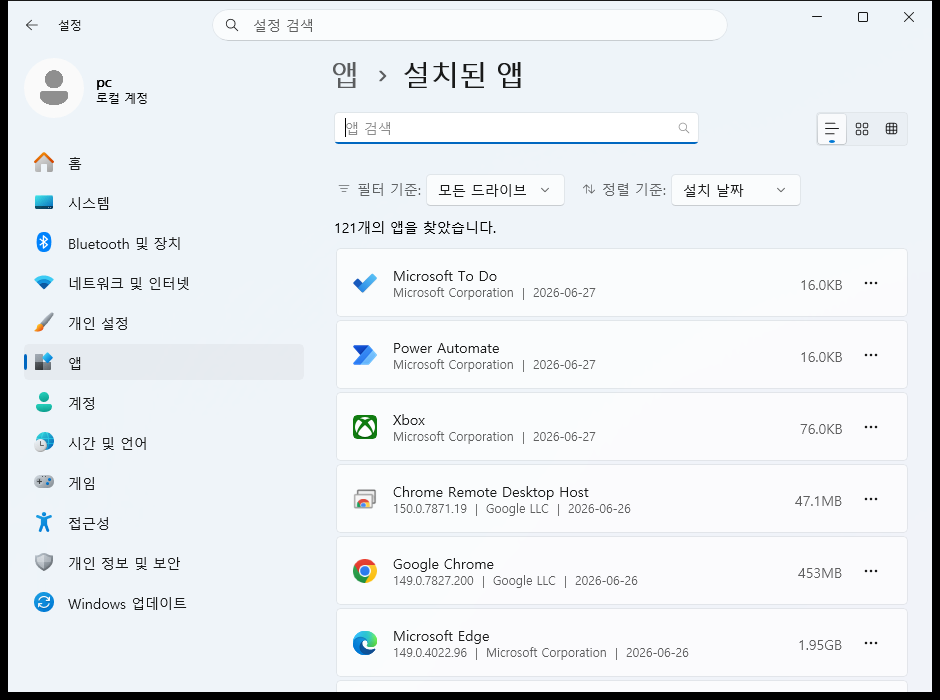Click the accessibility figure icon

pos(44,522)
